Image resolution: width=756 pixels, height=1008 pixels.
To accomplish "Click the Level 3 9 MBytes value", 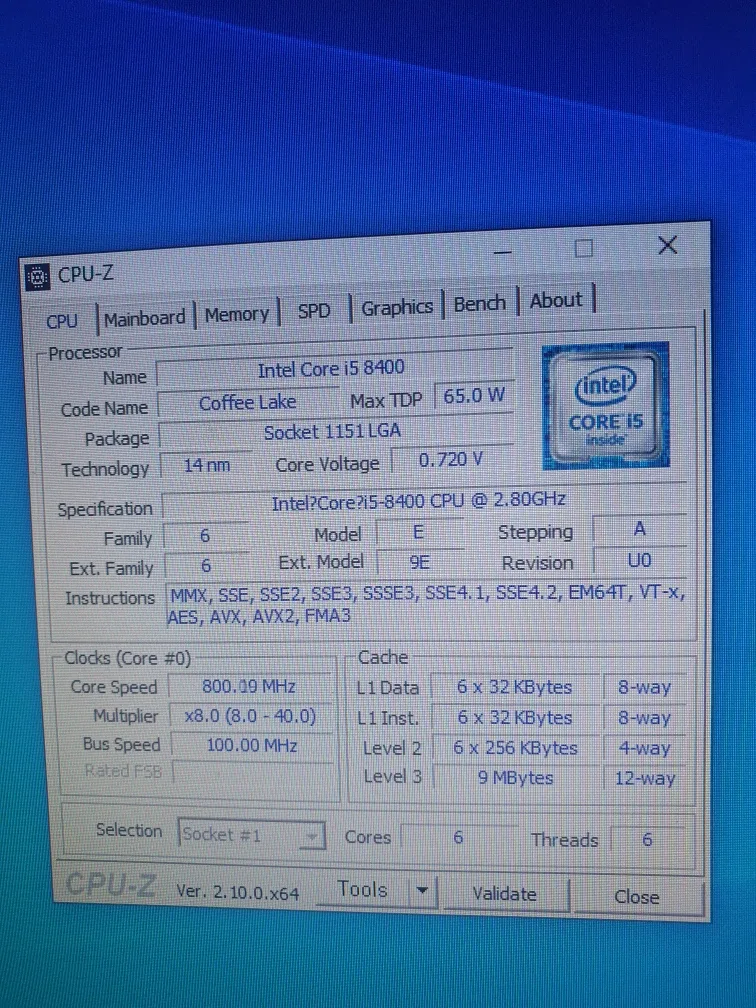I will 516,778.
